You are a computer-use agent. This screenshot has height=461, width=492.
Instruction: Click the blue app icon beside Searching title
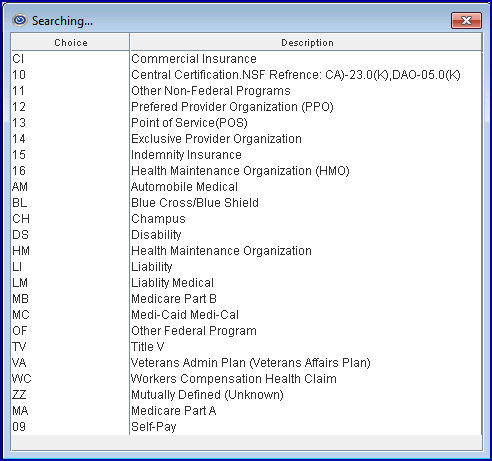(20, 20)
